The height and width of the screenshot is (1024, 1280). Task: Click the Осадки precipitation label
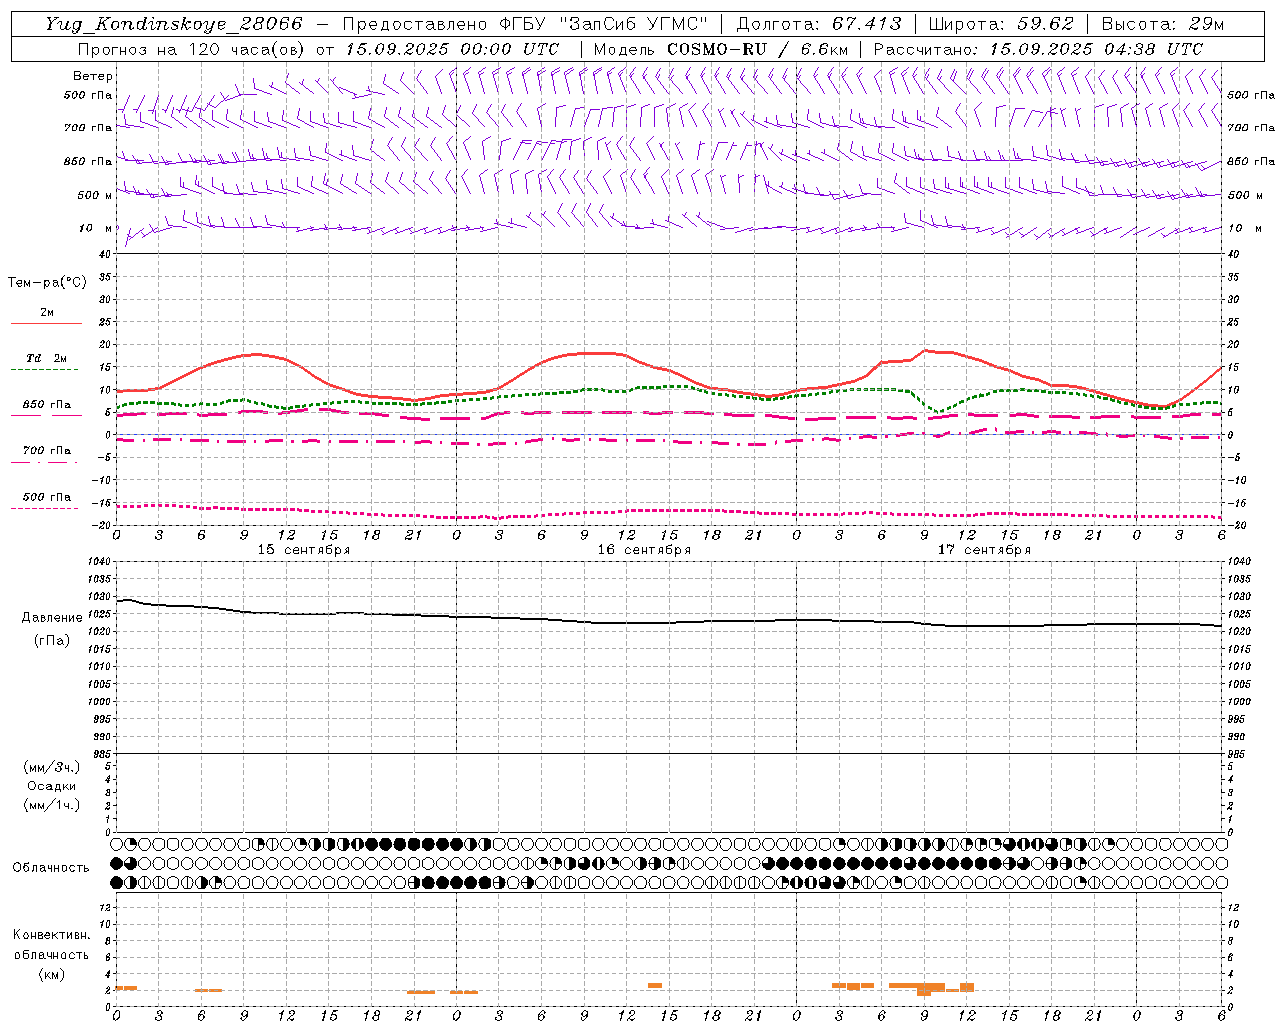point(52,786)
